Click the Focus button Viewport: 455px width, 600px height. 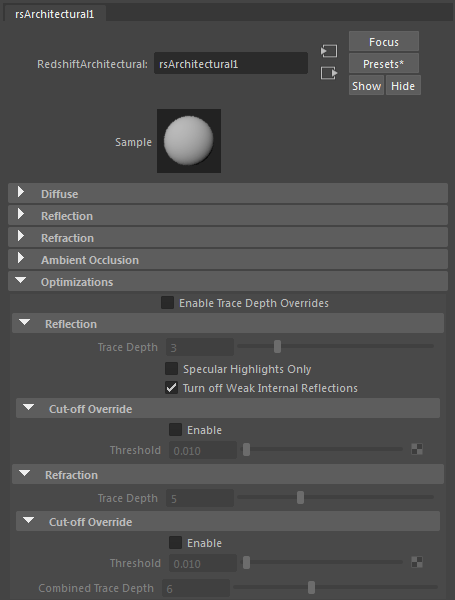384,41
